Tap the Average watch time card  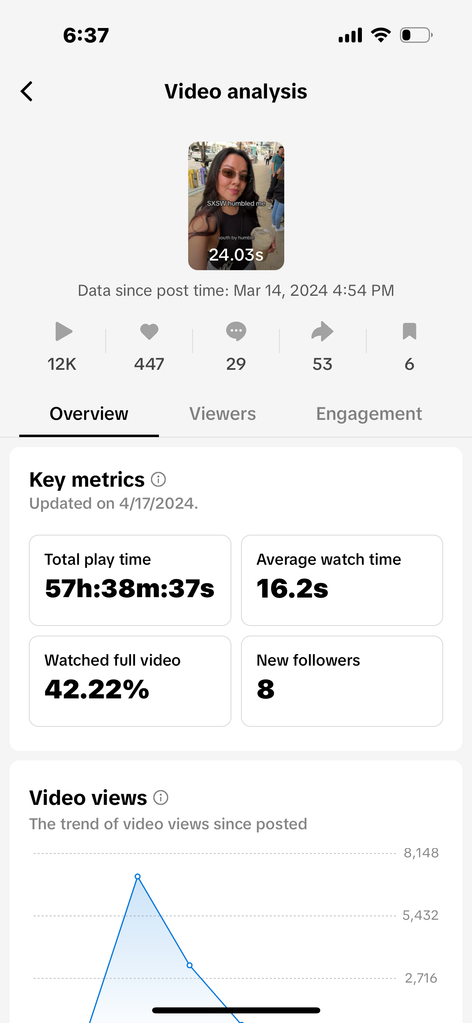[342, 580]
